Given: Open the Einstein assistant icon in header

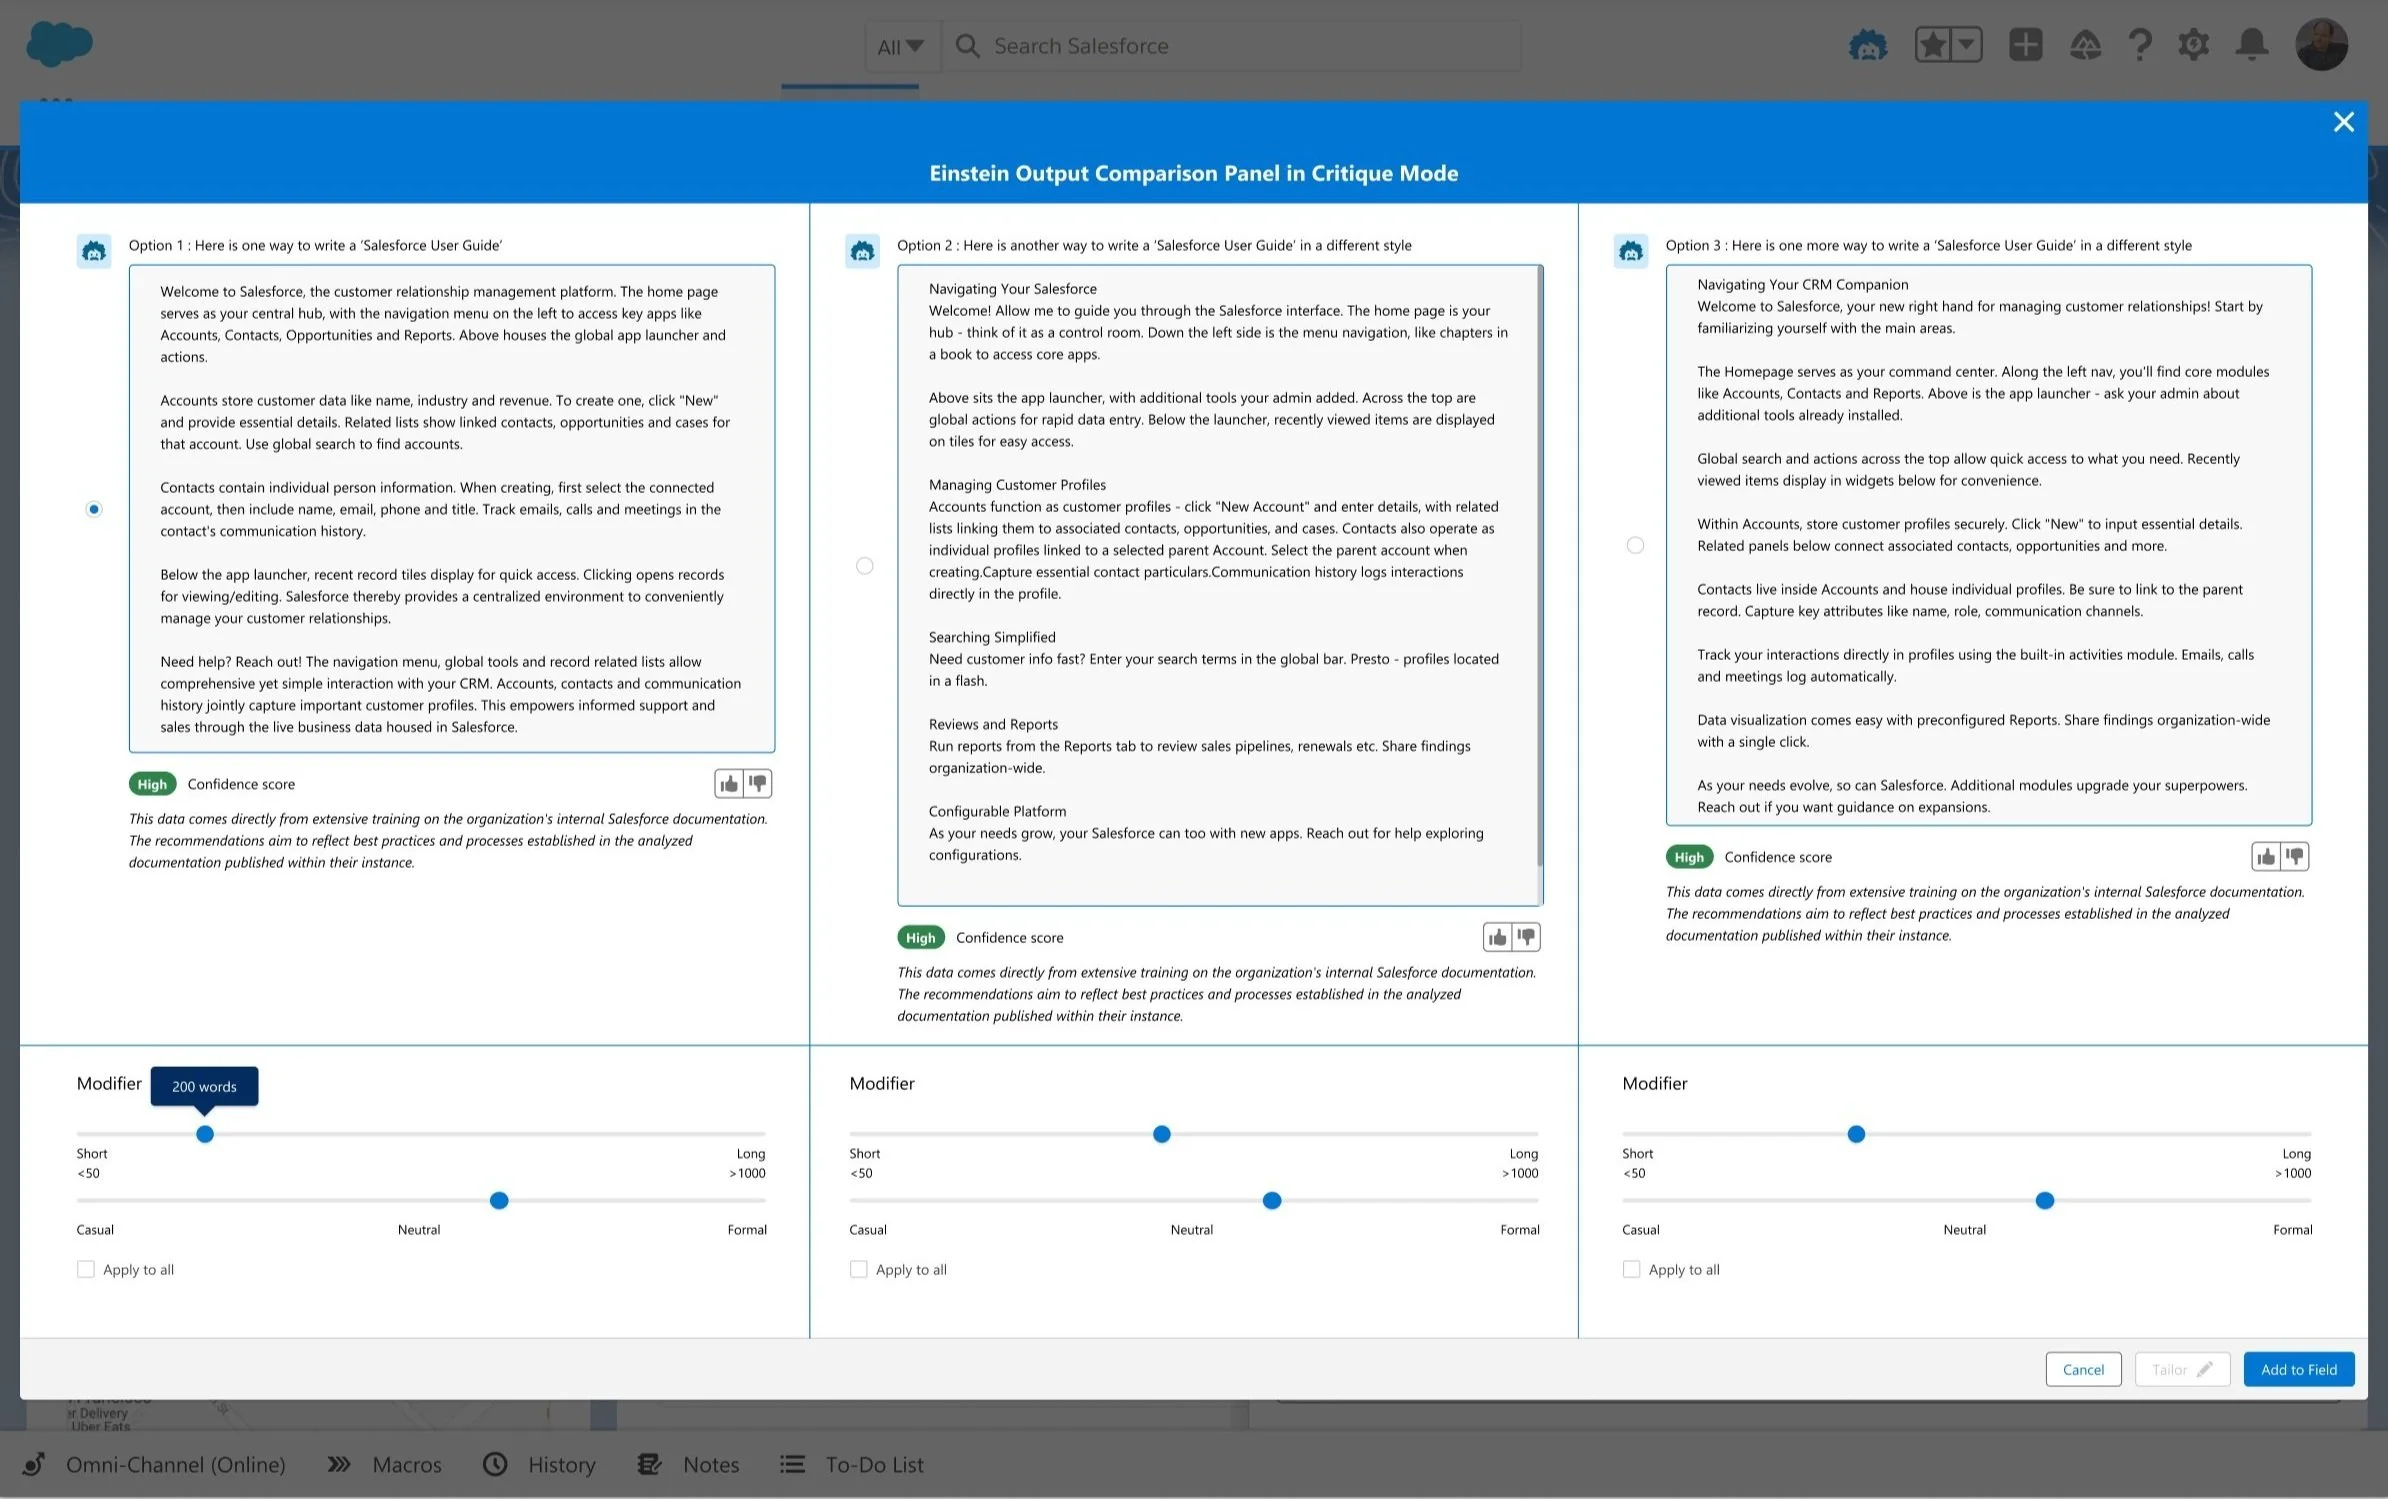Looking at the screenshot, I should point(1867,45).
